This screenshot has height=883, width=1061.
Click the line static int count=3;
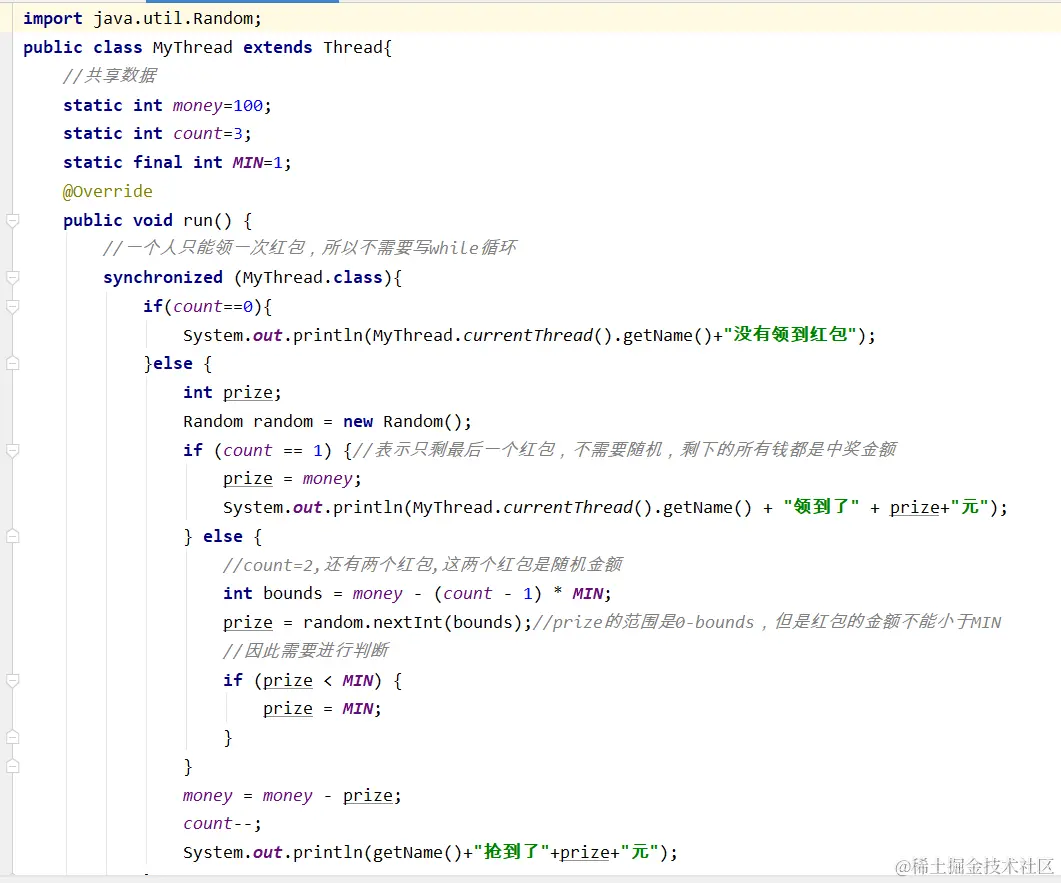pyautogui.click(x=157, y=134)
